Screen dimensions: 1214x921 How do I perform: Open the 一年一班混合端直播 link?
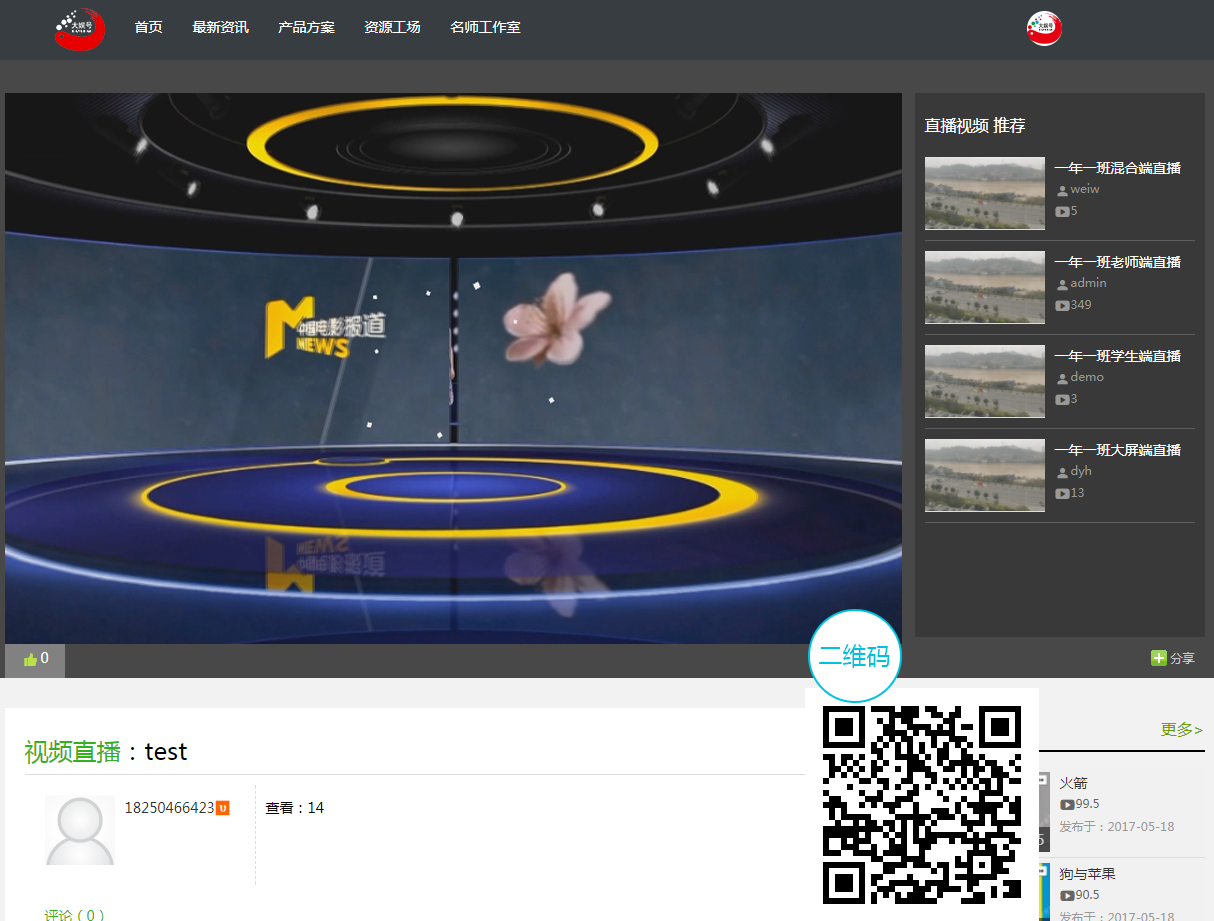coord(1118,168)
